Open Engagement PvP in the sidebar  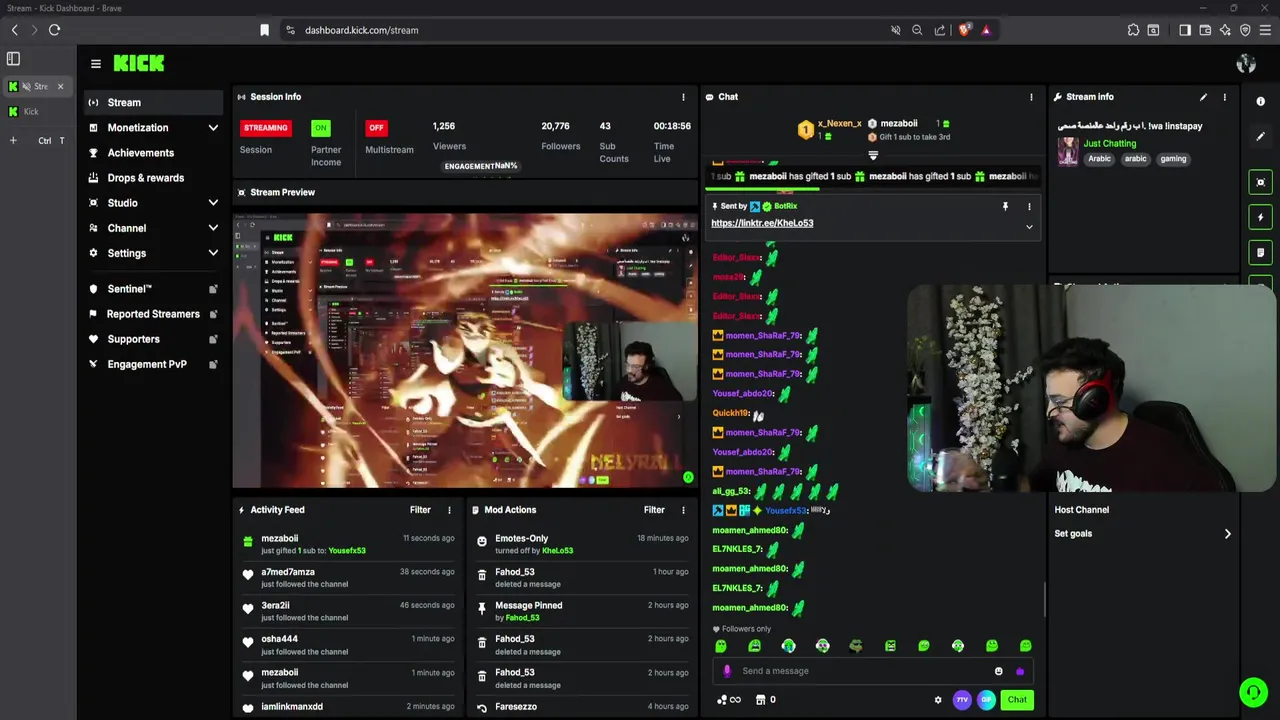coord(154,364)
